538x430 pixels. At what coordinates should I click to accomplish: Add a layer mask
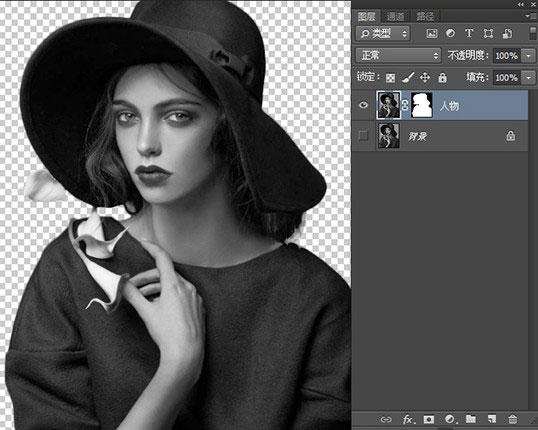(x=429, y=419)
